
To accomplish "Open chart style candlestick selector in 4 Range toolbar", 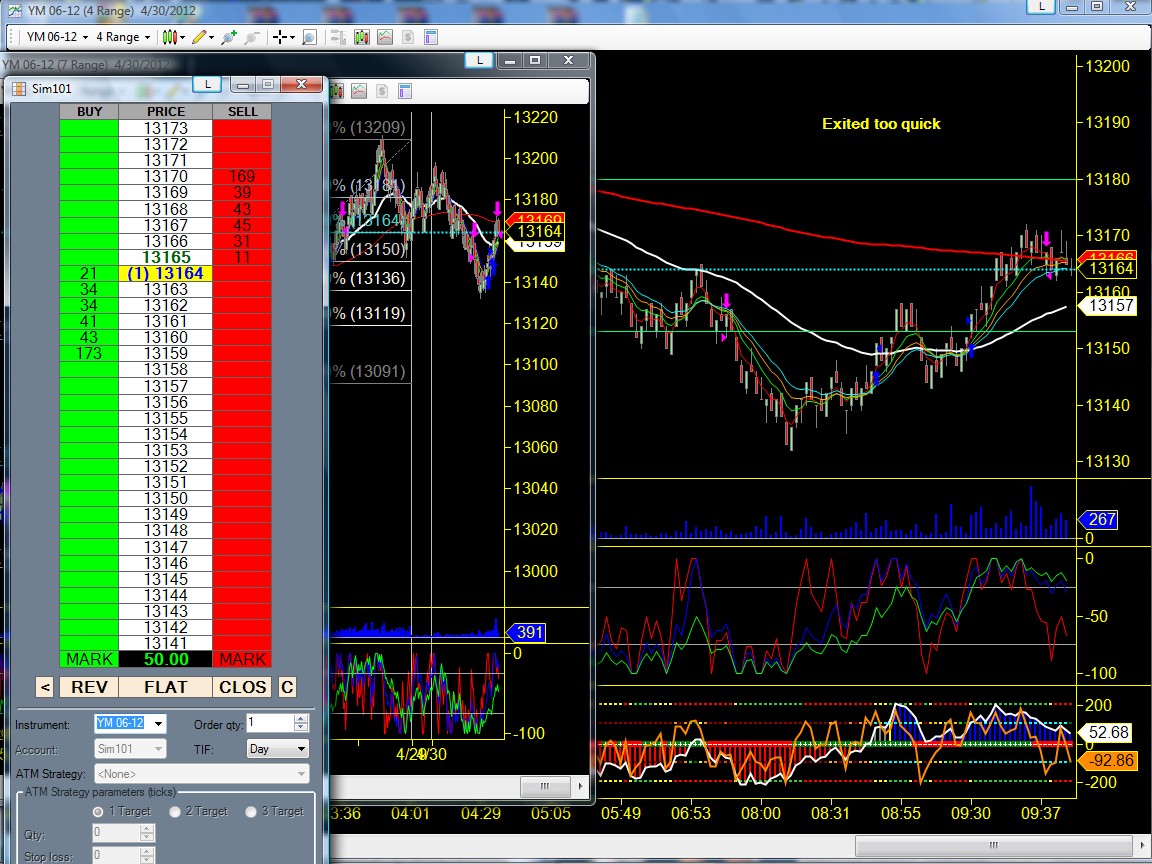I will coord(169,37).
